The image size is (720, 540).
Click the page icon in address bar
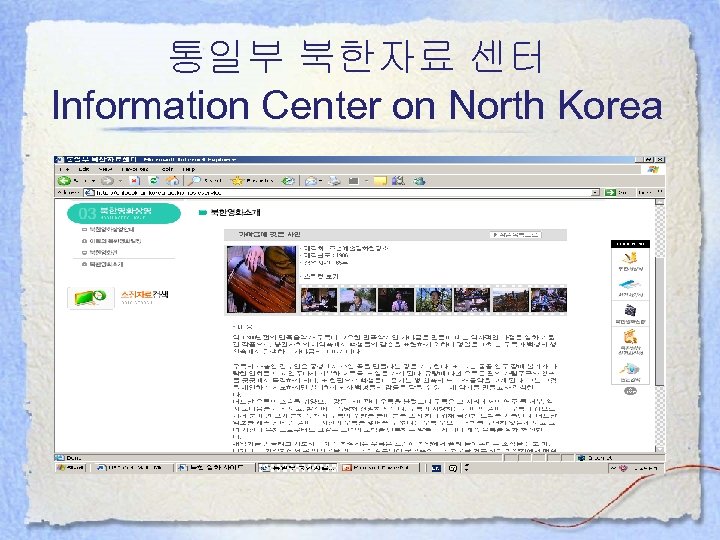click(x=89, y=192)
